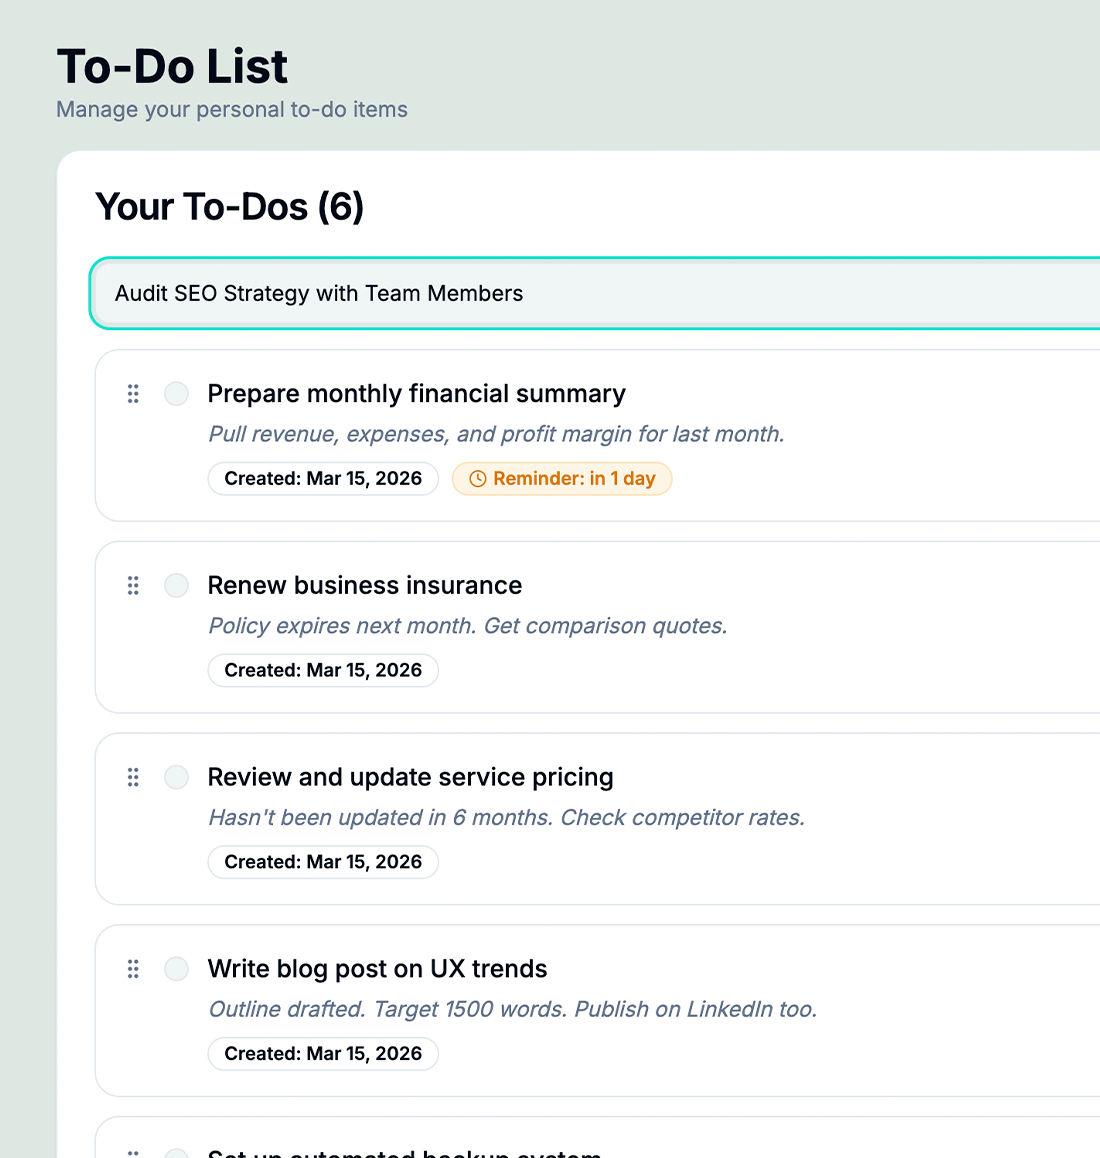1100x1158 pixels.
Task: Click the note 'Hasn't been updated in 6 months'
Action: pos(506,818)
